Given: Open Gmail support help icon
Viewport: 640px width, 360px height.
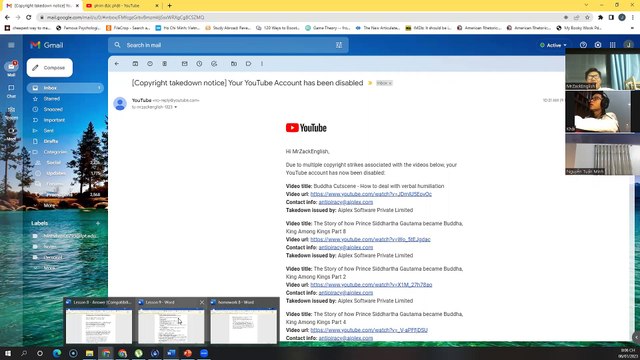Looking at the screenshot, I should pyautogui.click(x=583, y=45).
